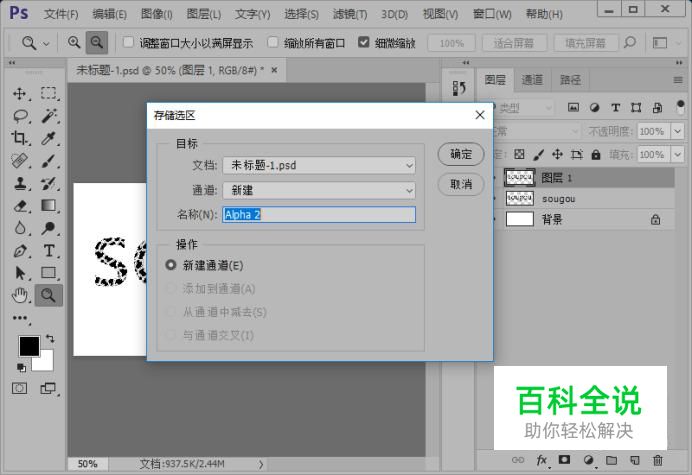Open the opacity value dropdown arrow

(677, 131)
